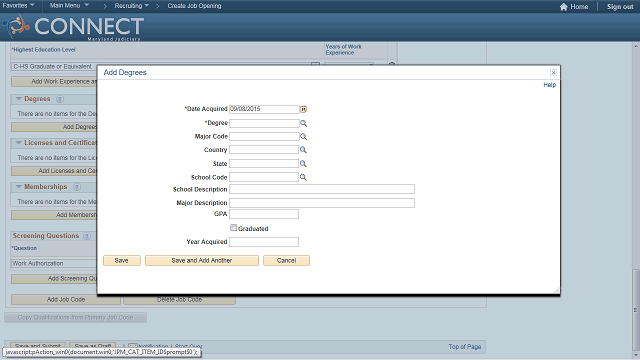
Task: Collapse the Memberships section
Action: tap(18, 187)
